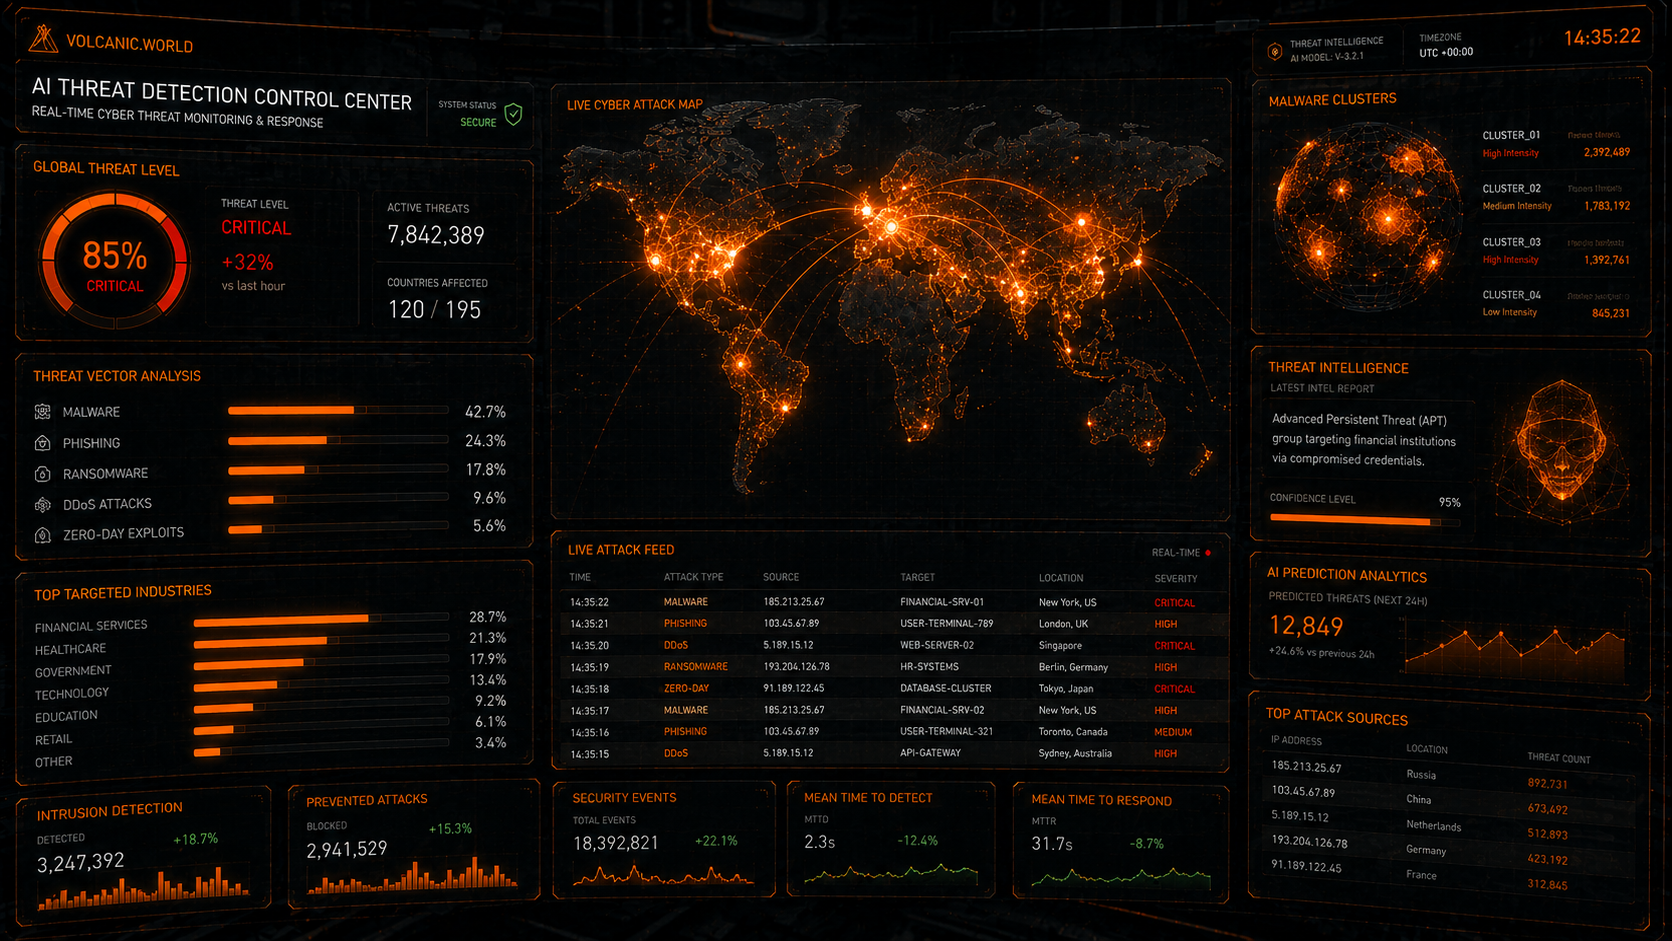The height and width of the screenshot is (941, 1672).
Task: Click the MTTR 31.7s value
Action: [1051, 844]
